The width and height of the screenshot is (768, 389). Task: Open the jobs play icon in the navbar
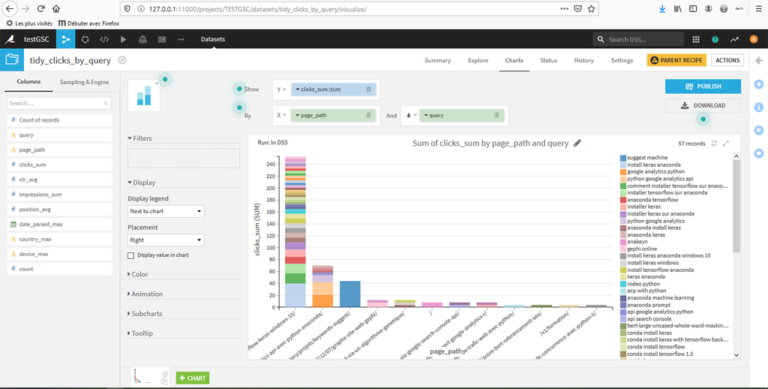tap(123, 39)
